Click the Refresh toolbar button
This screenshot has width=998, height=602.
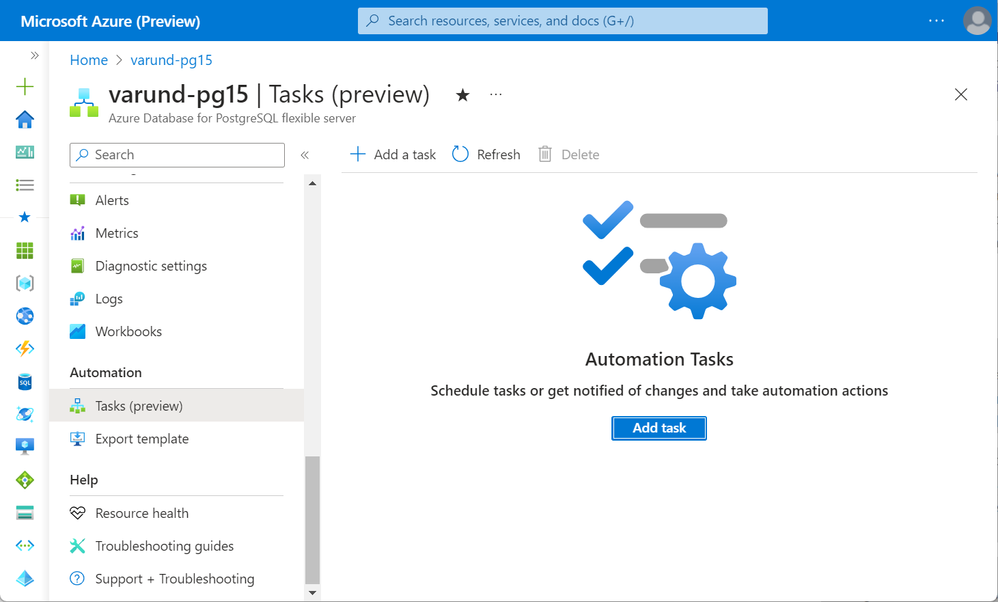pyautogui.click(x=486, y=154)
